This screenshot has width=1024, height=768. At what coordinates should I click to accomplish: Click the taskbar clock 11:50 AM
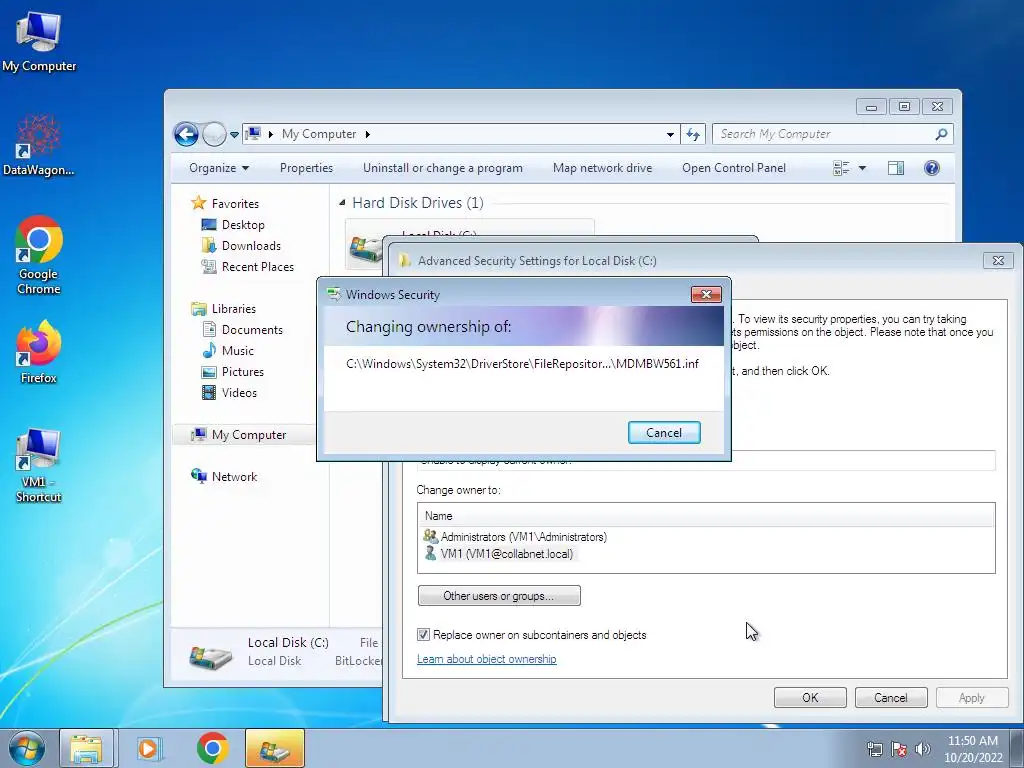972,749
